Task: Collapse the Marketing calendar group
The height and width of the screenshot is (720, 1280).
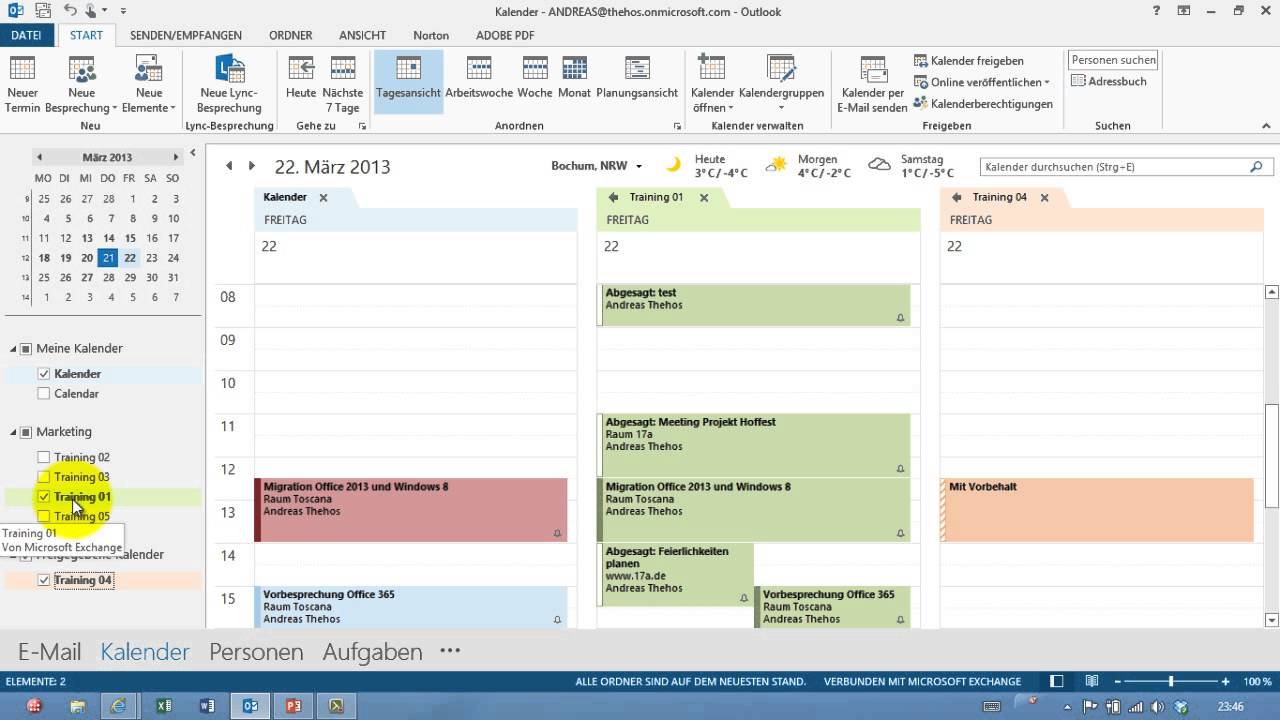Action: (x=14, y=432)
